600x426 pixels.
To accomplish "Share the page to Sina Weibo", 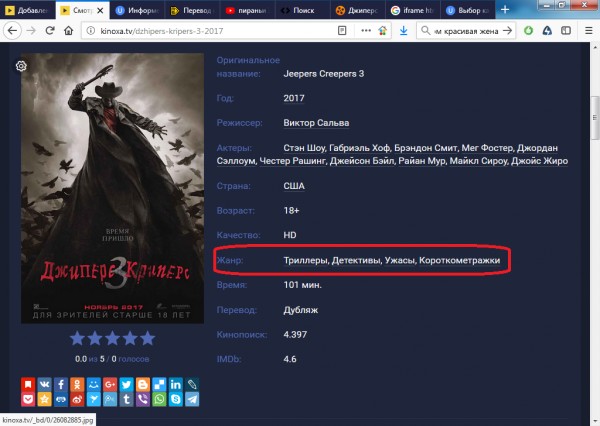I will point(77,399).
